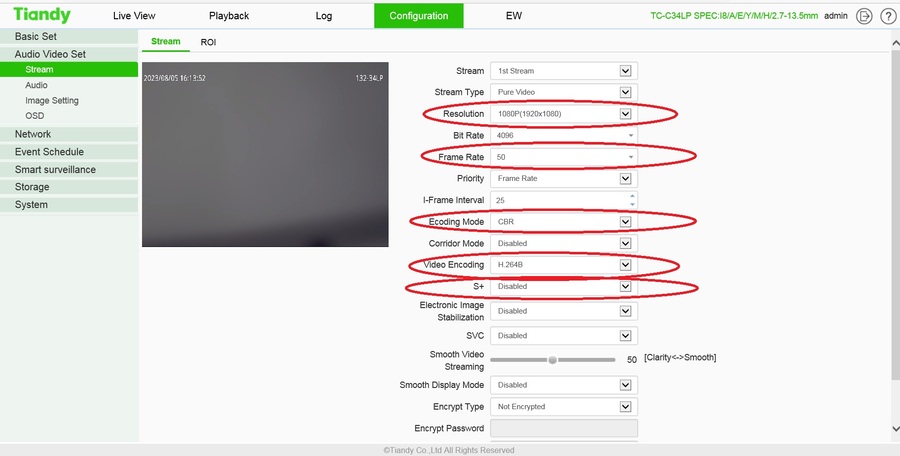The height and width of the screenshot is (456, 900).
Task: Open the Image Setting page
Action: click(52, 101)
